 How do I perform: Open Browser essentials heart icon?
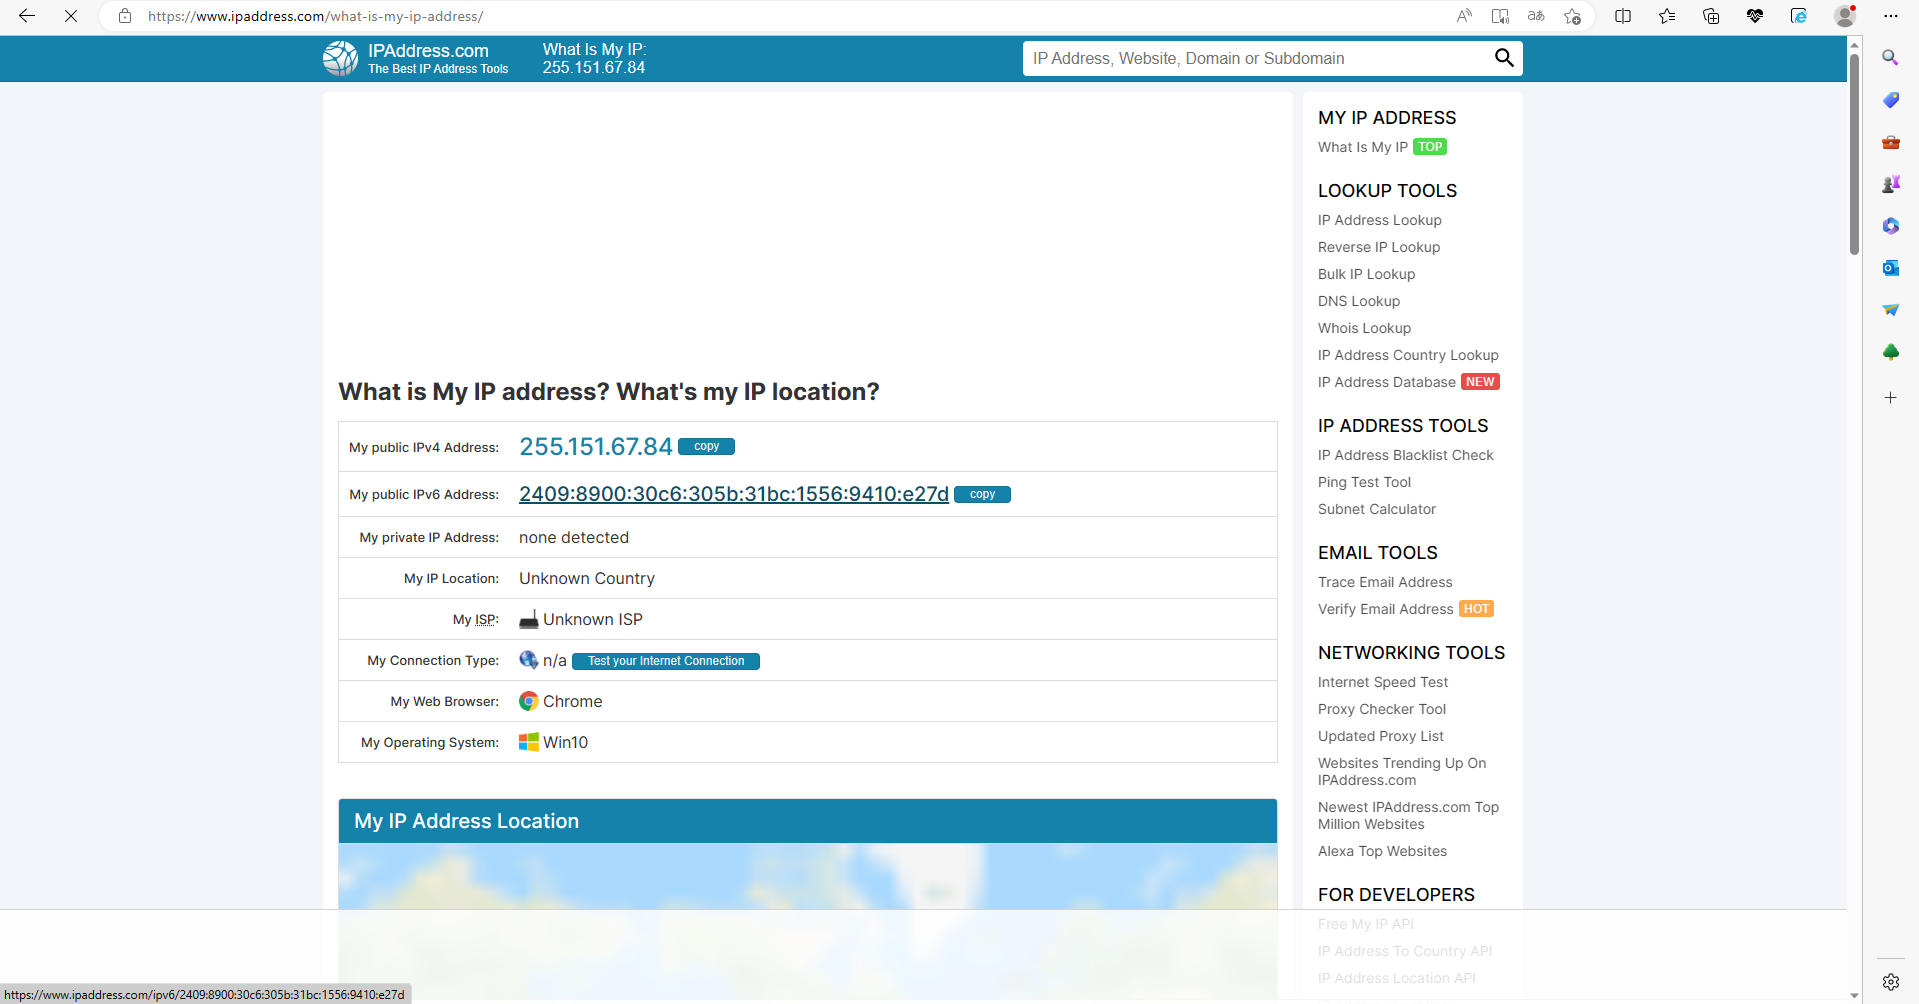tap(1755, 16)
